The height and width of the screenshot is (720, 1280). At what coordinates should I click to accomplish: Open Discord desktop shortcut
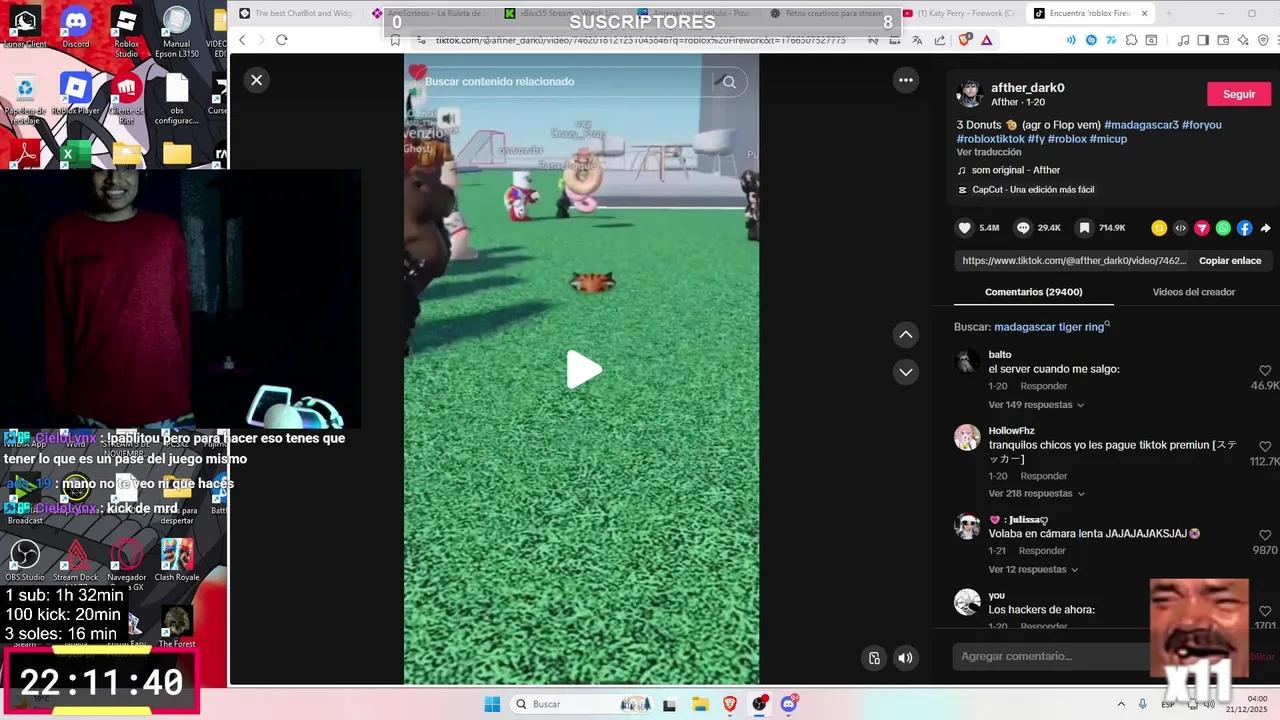click(76, 28)
